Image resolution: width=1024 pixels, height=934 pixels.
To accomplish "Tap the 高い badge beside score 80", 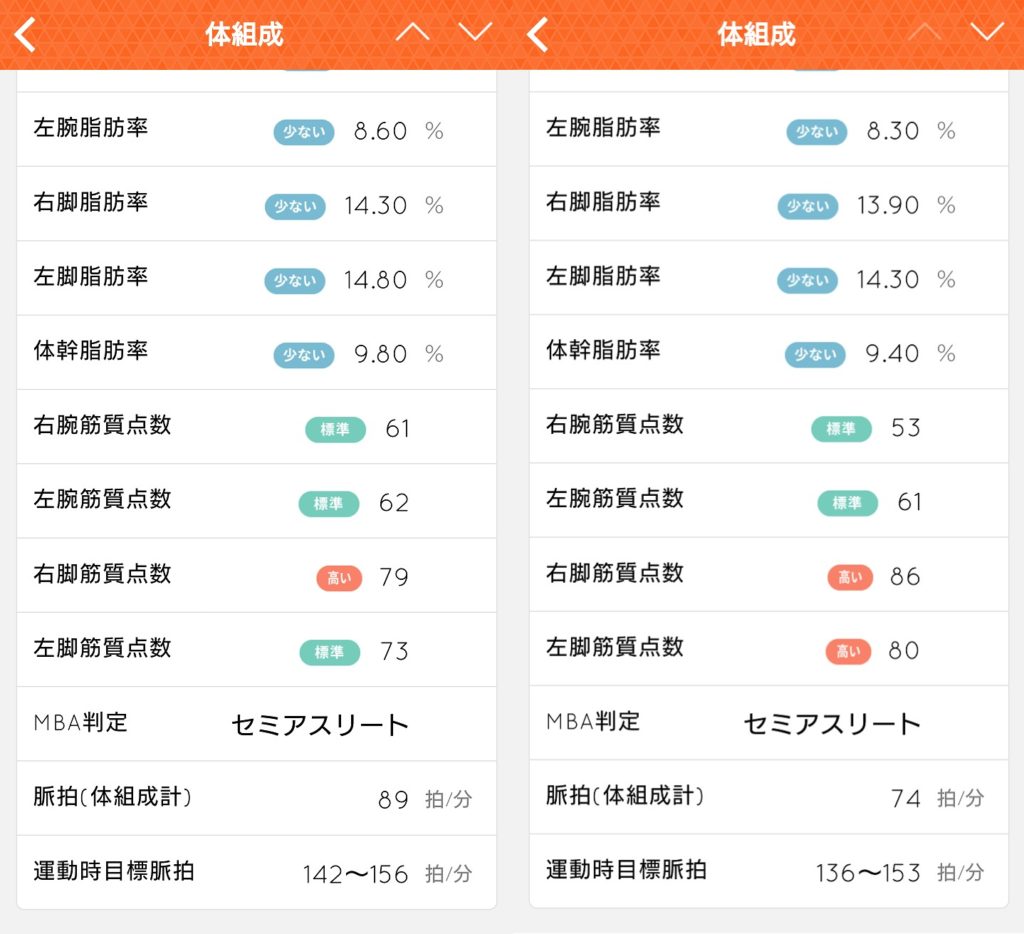I will point(848,651).
